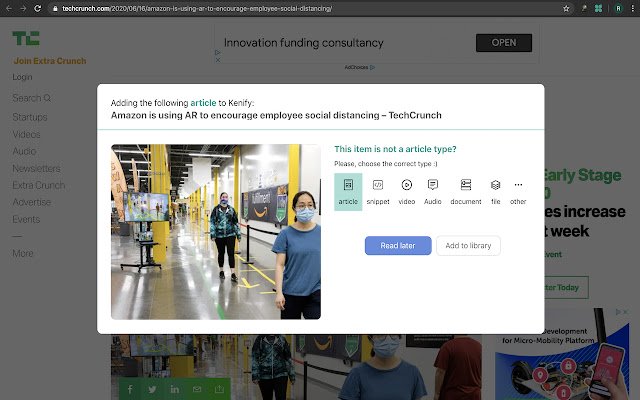
Task: Open Search in the TechCrunch sidebar
Action: click(x=31, y=98)
